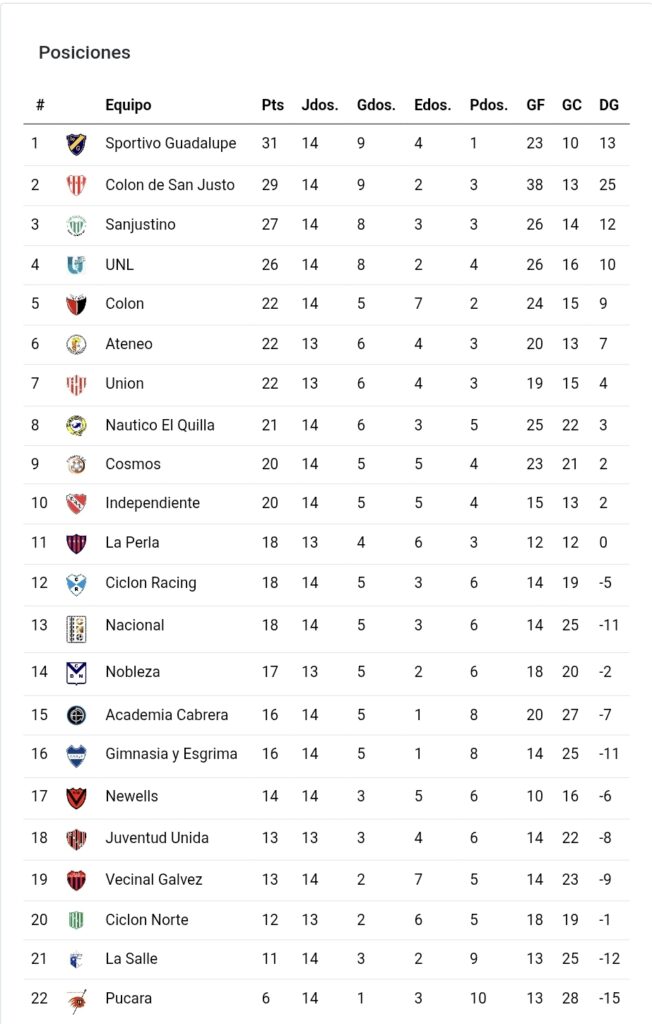Select the UNL team logo
The image size is (652, 1024).
click(x=76, y=264)
